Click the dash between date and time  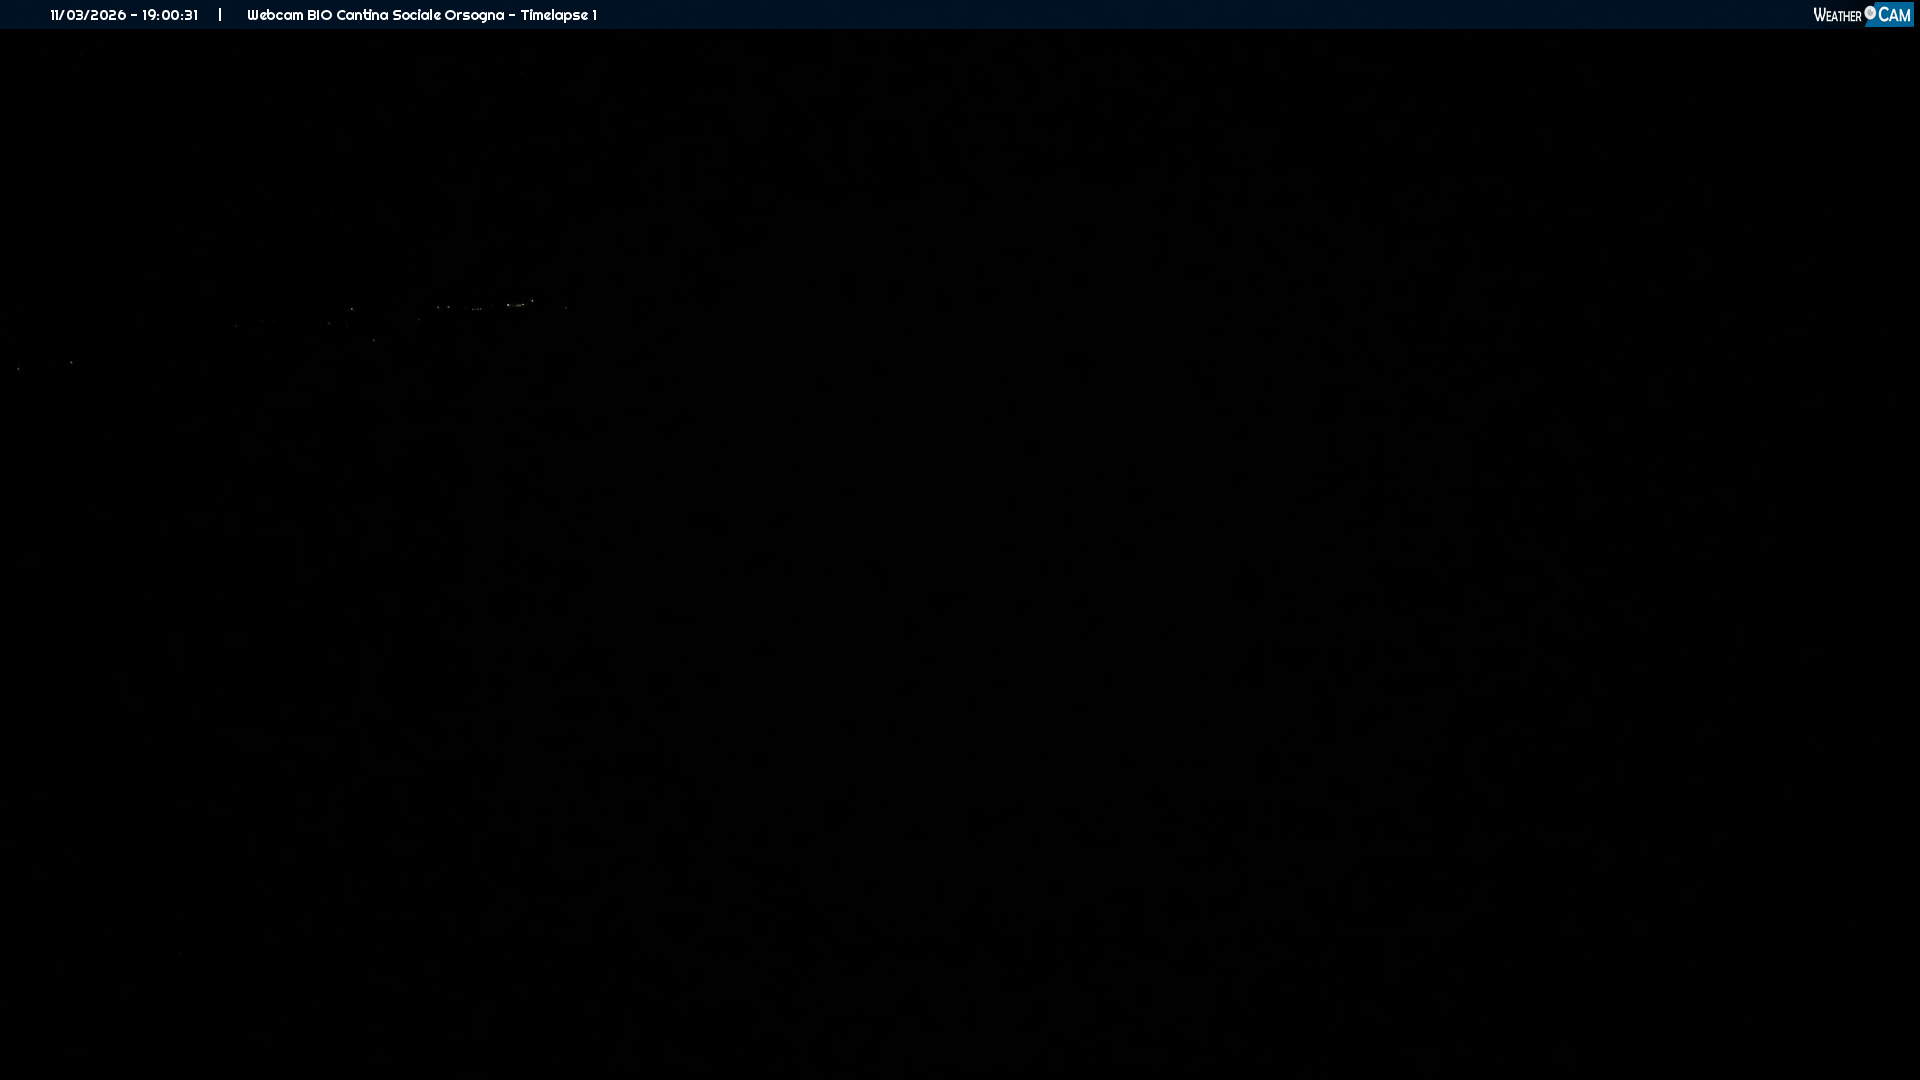pos(134,15)
